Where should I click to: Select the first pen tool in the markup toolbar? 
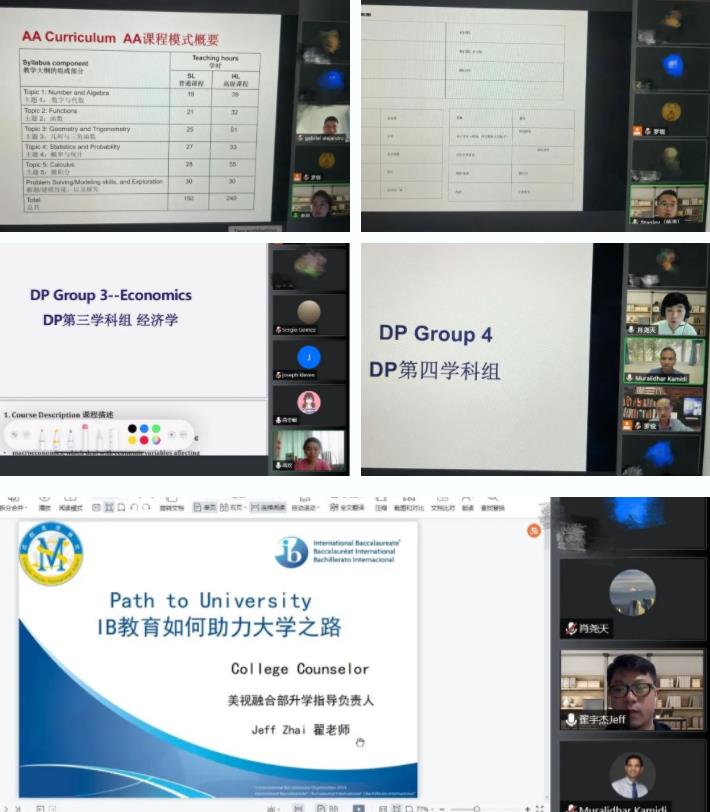pyautogui.click(x=42, y=439)
